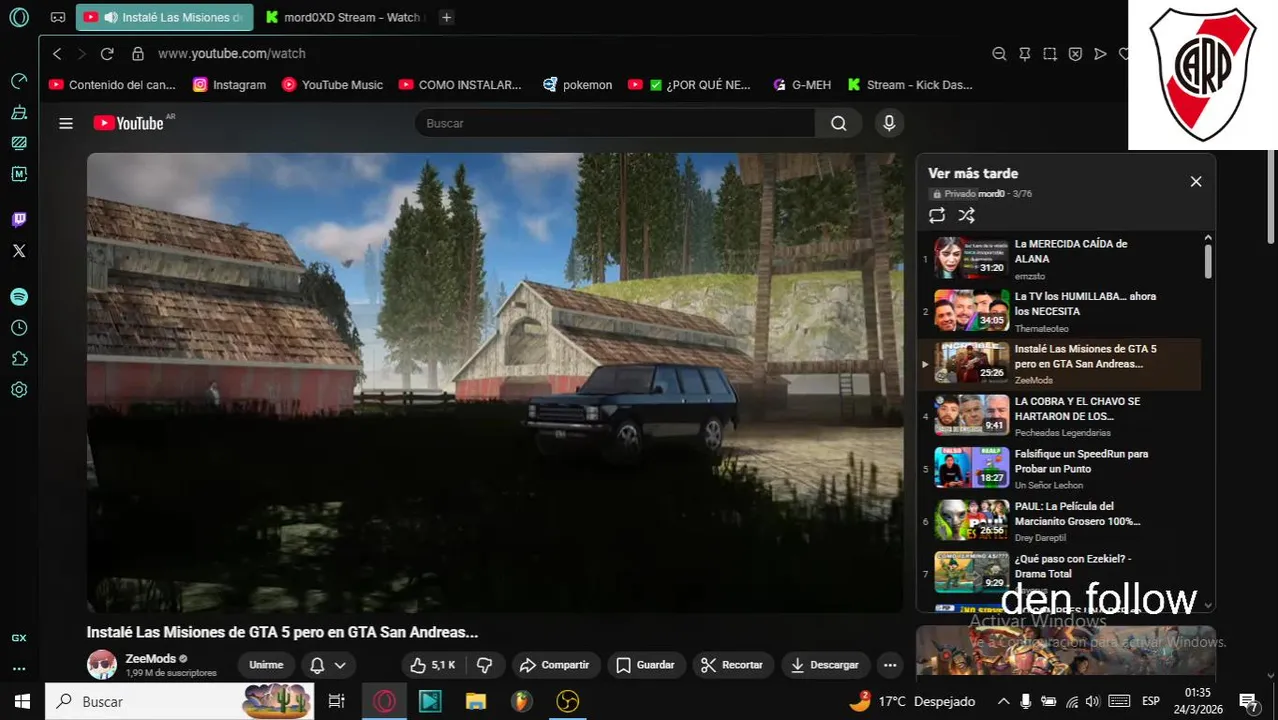Open ESP input language selector
The image size is (1278, 720).
(x=1151, y=701)
